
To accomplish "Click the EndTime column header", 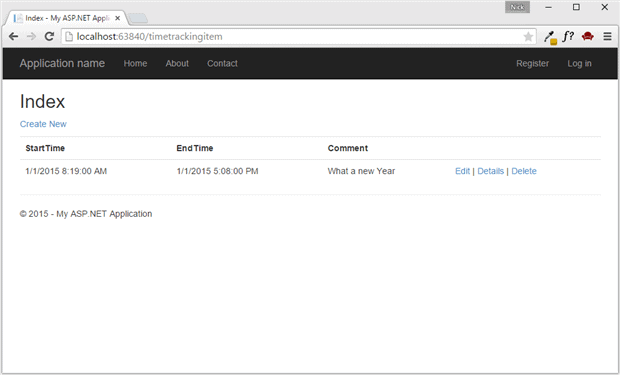I will point(195,148).
